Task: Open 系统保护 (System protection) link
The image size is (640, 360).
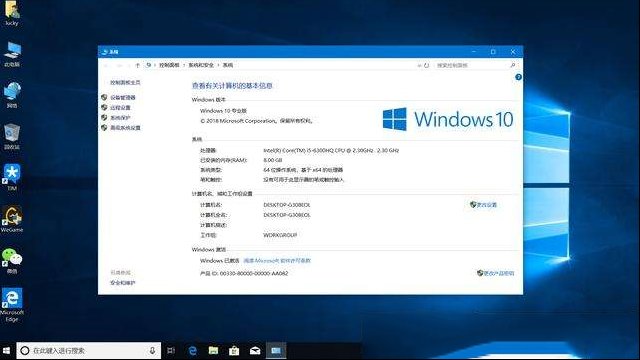Action: click(120, 118)
